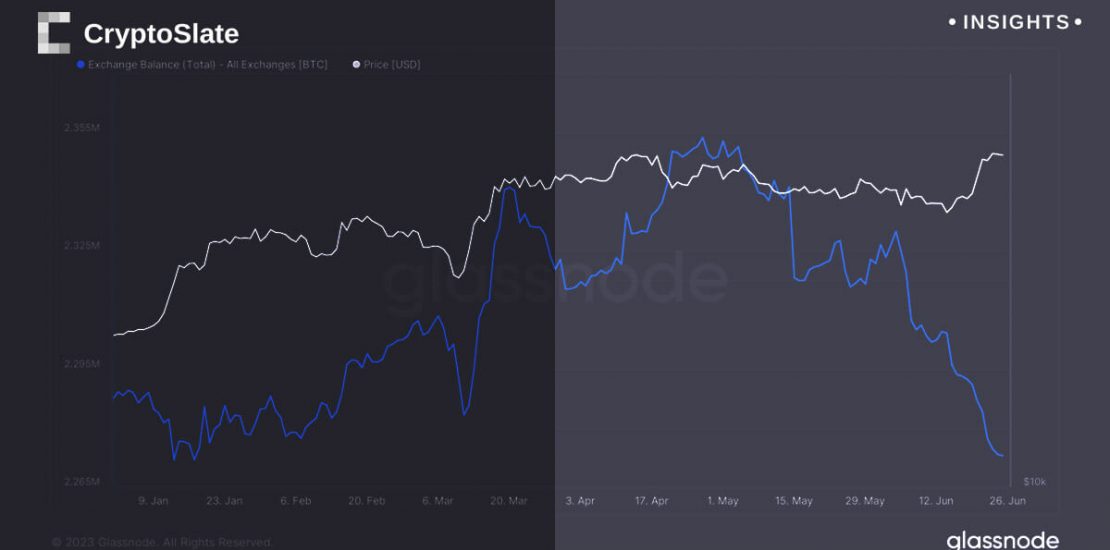Click the 1. May date marker

click(722, 500)
